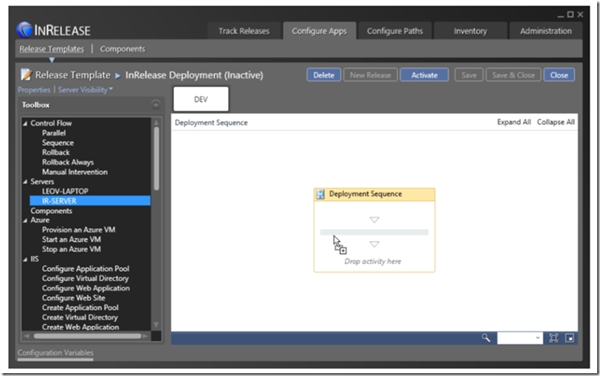Open the Server Visibility dropdown
Viewport: 600px width, 376px height.
click(85, 90)
